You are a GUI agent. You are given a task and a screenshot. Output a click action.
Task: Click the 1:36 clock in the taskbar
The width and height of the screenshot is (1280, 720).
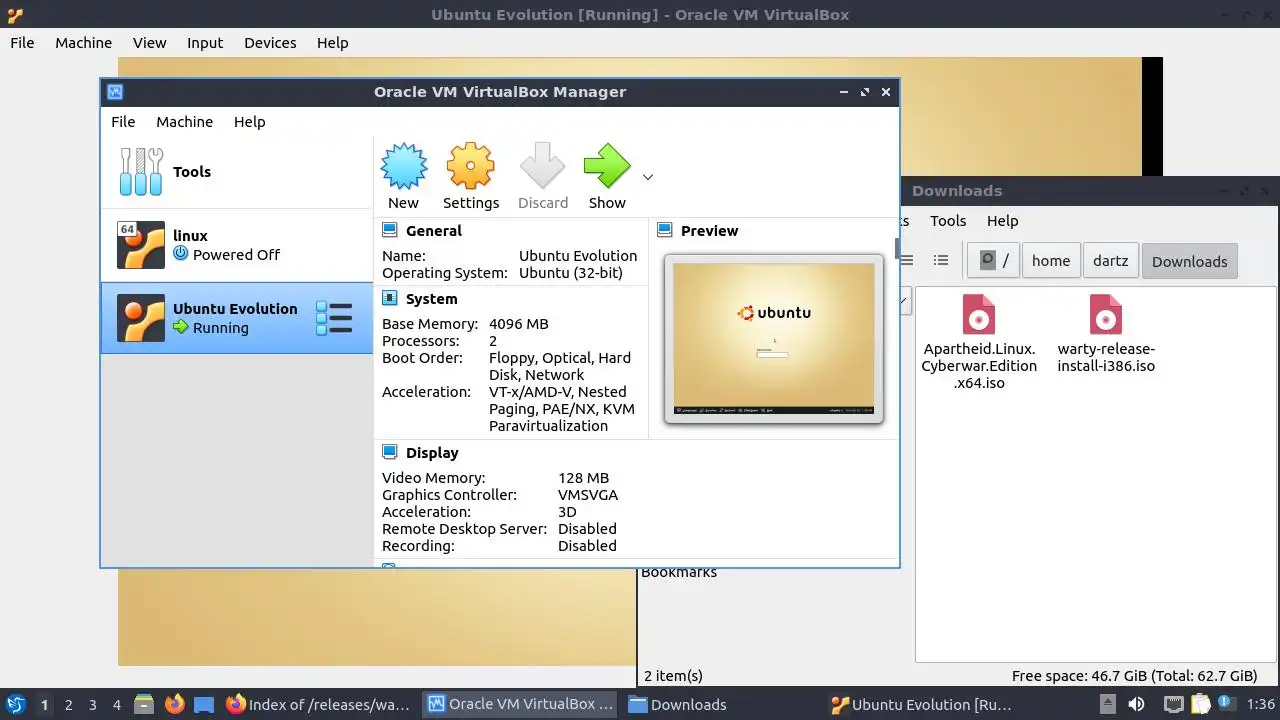(x=1261, y=705)
